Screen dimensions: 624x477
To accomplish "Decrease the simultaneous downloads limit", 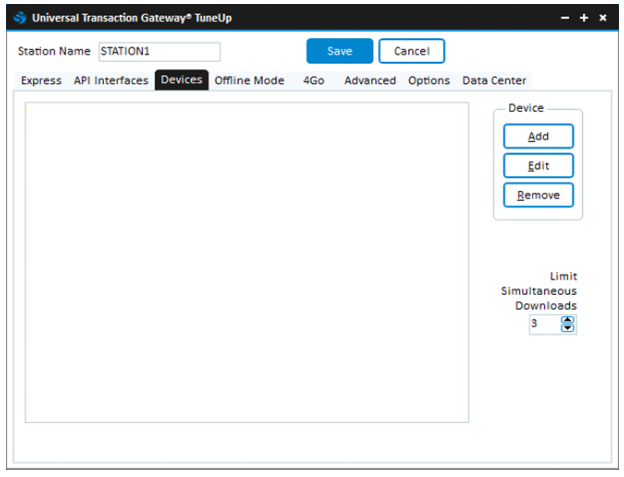I will click(x=568, y=328).
